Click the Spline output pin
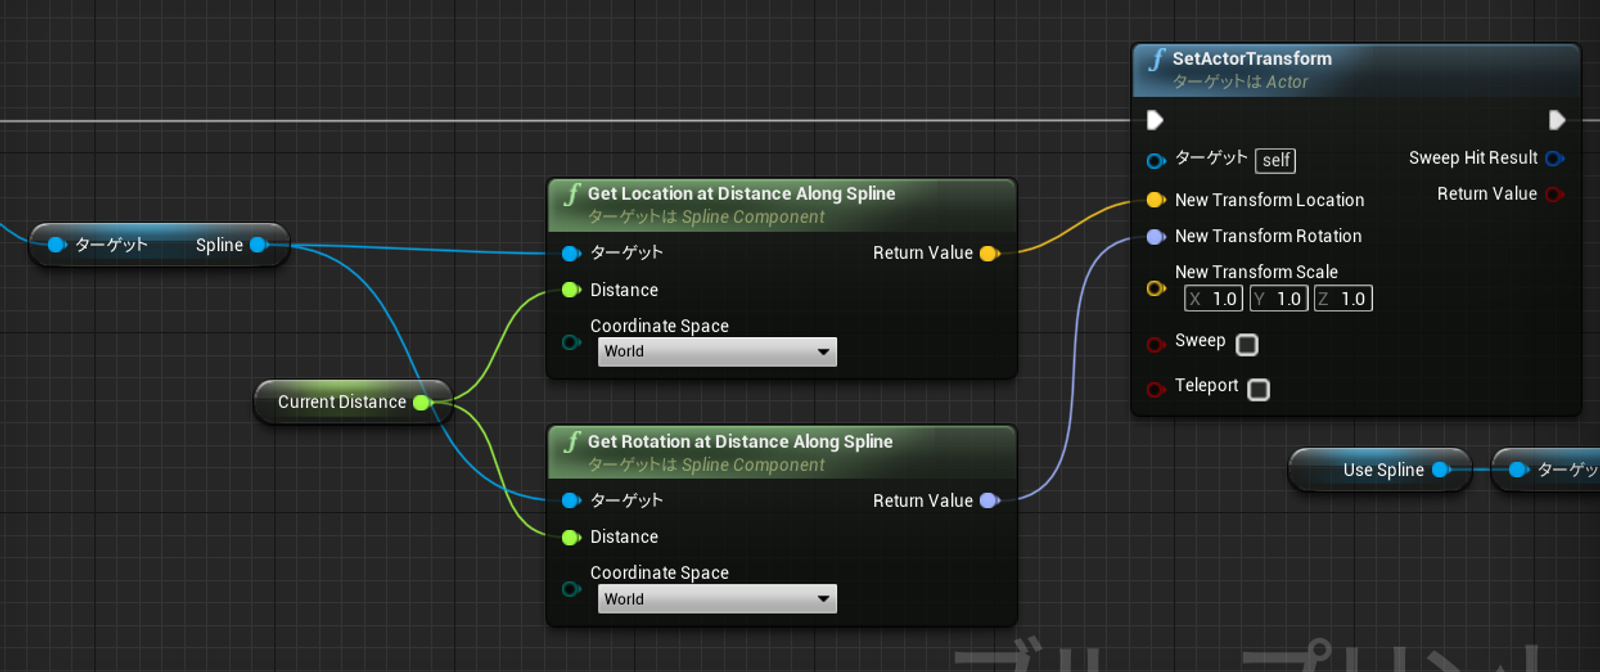This screenshot has width=1600, height=672. pos(259,244)
